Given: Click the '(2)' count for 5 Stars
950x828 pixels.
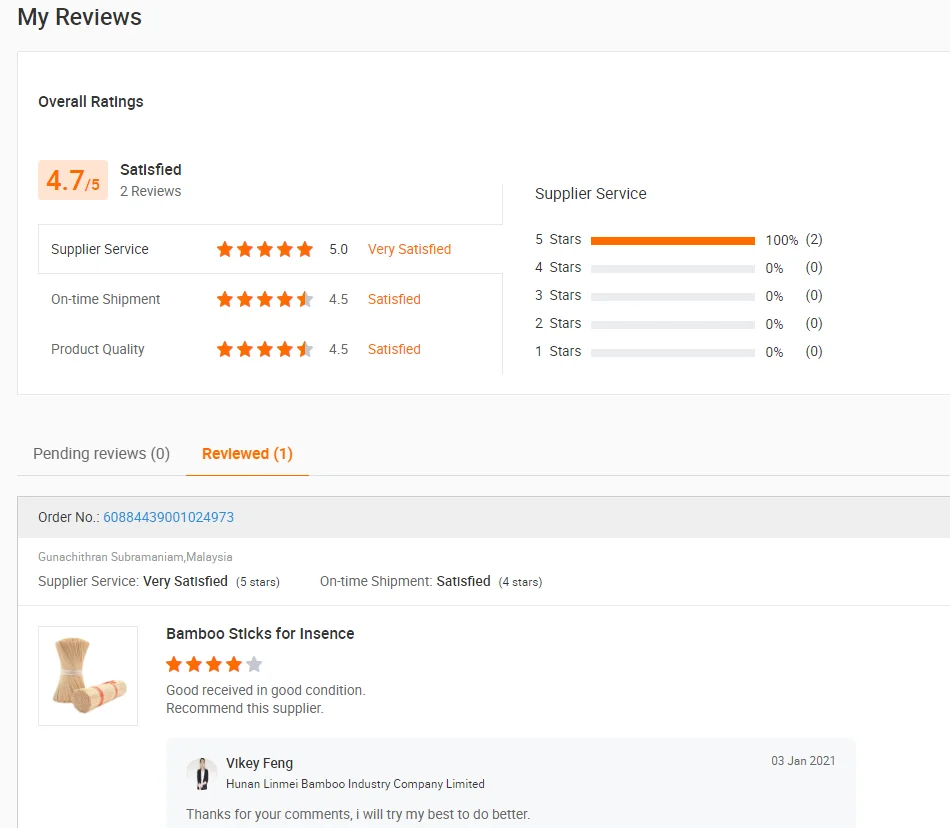Looking at the screenshot, I should coord(814,240).
